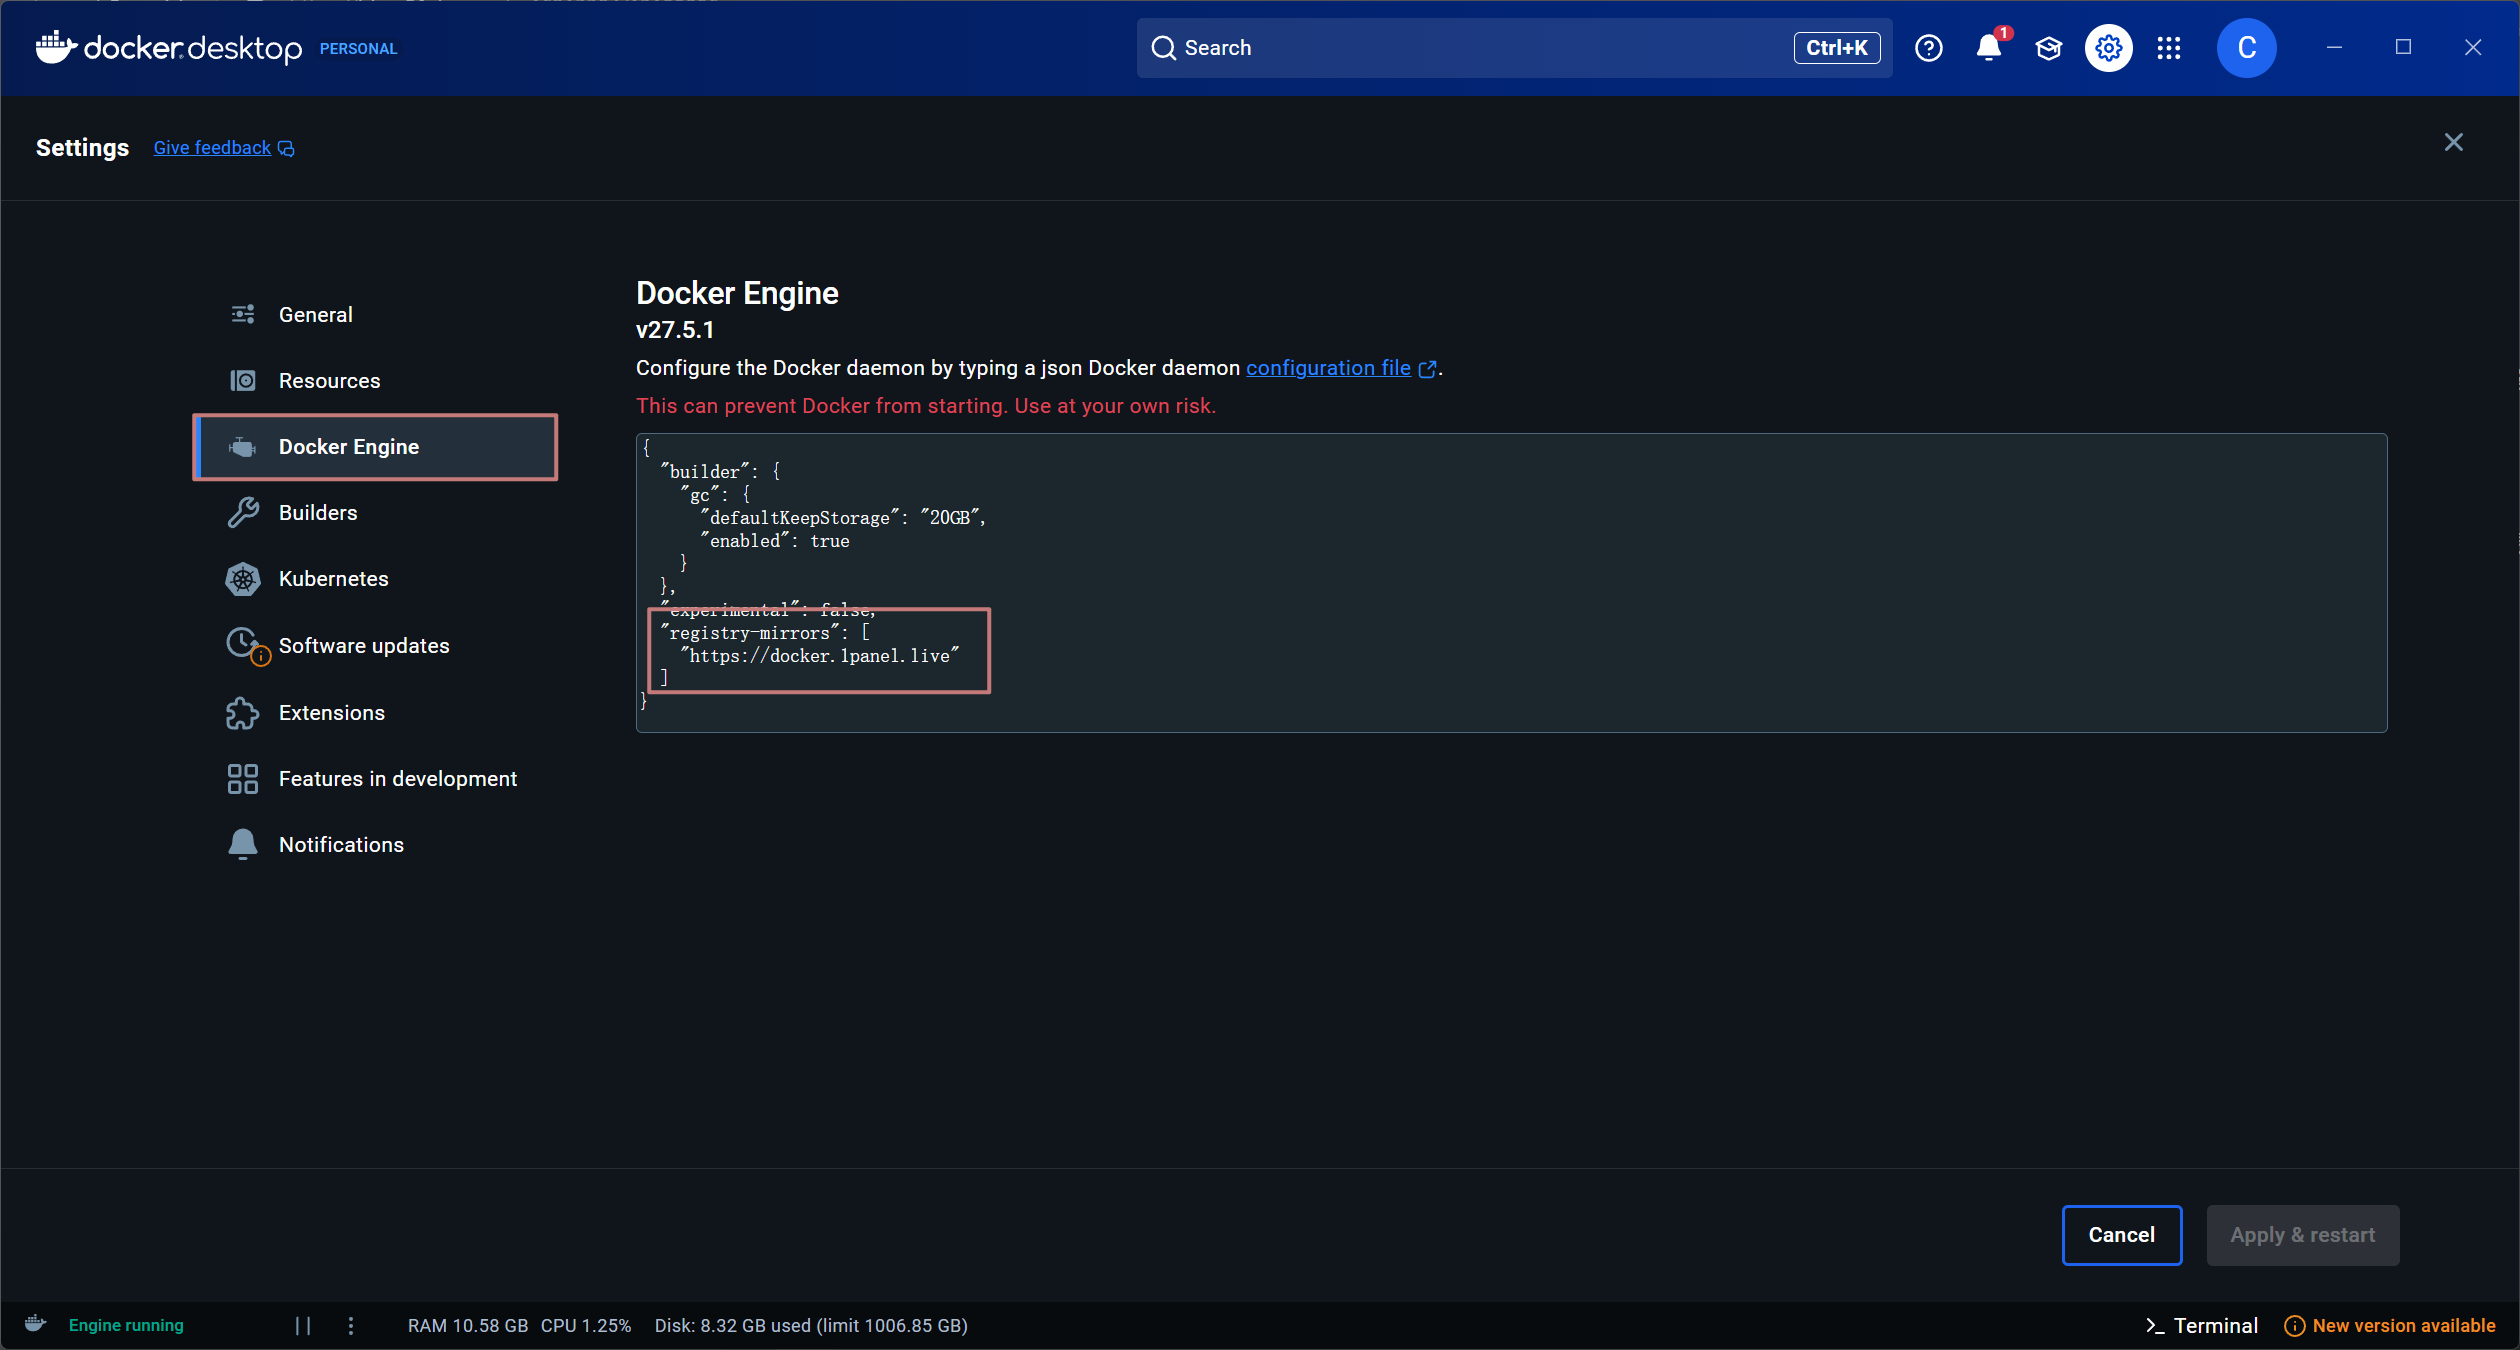This screenshot has width=2520, height=1350.
Task: Click the feedback chat icon
Action: [x=286, y=149]
